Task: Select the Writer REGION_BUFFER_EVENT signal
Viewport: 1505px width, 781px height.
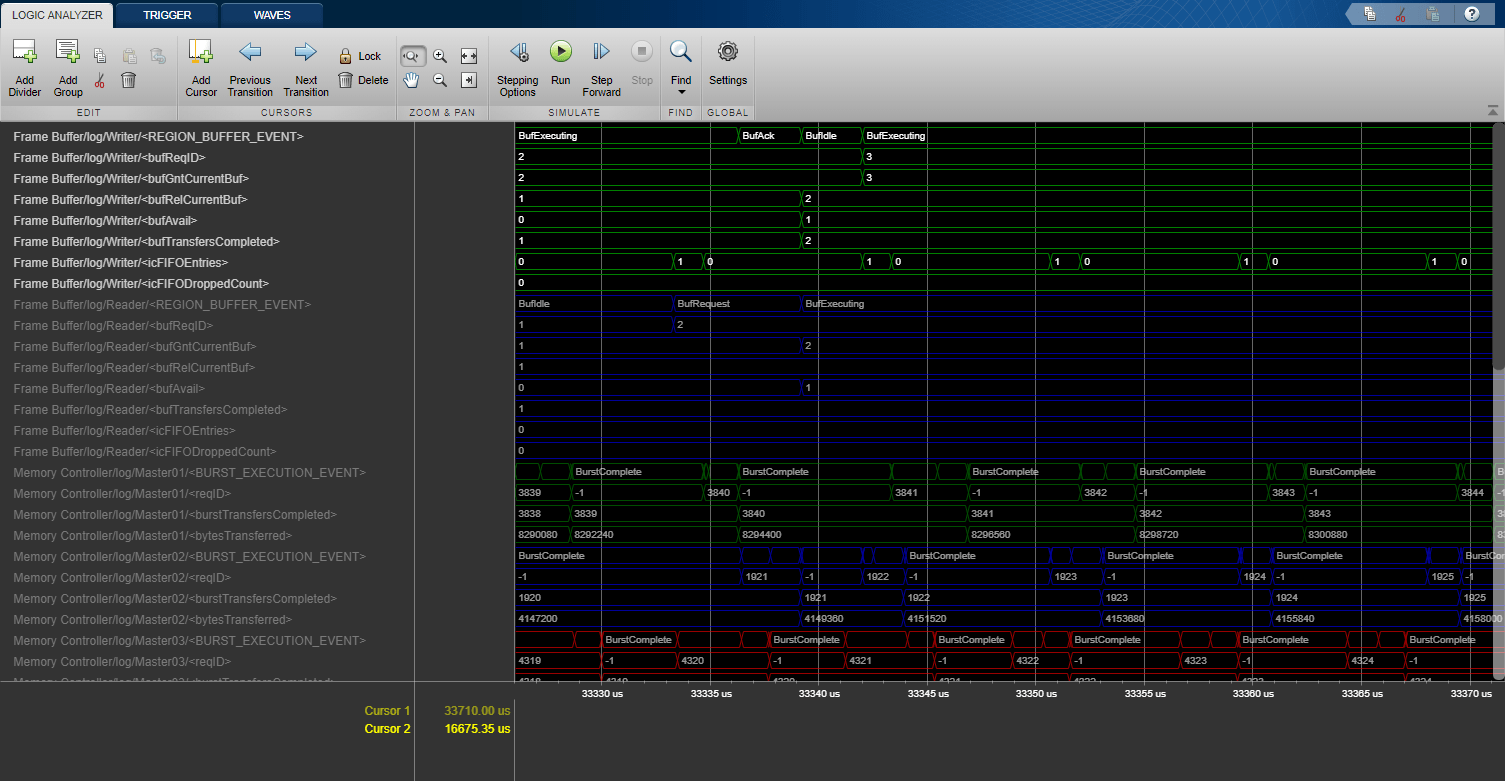Action: (x=159, y=136)
